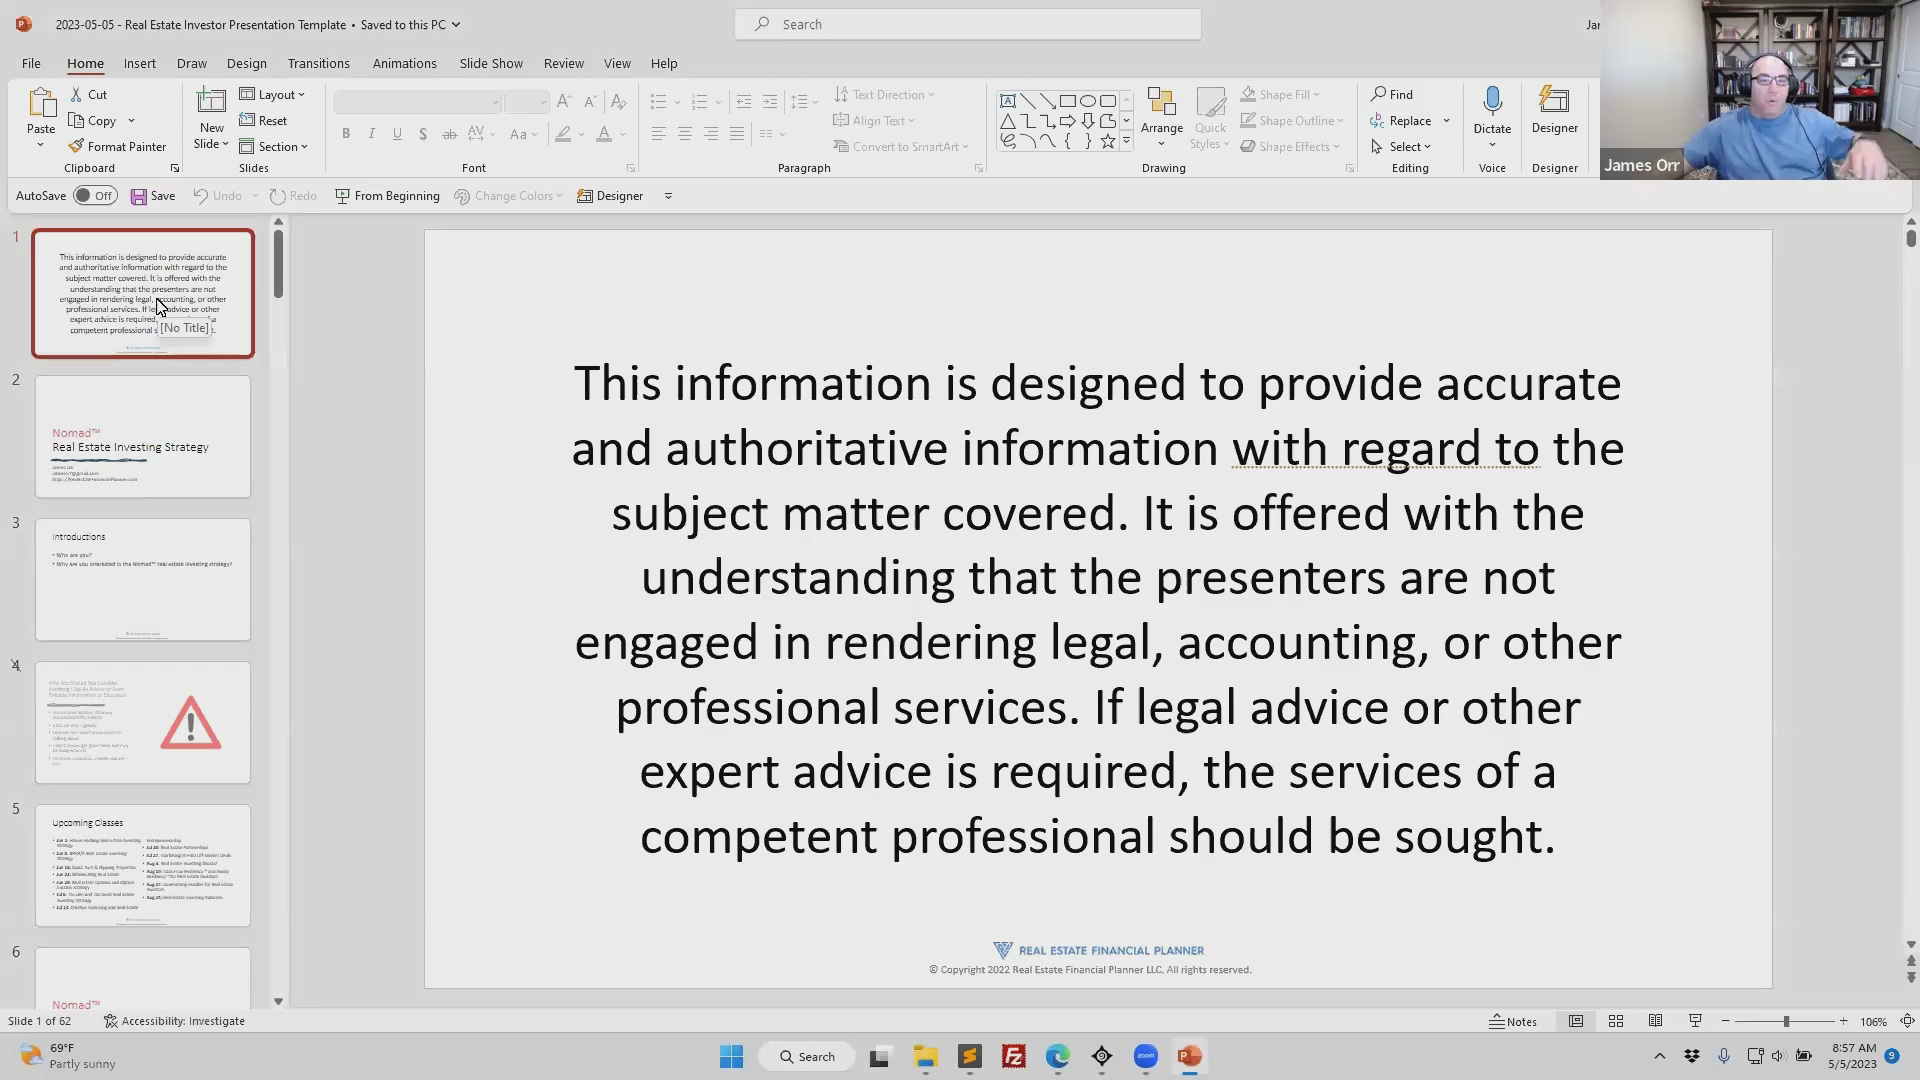The image size is (1920, 1080).
Task: Start Slide Show from status bar
Action: 1695,1021
